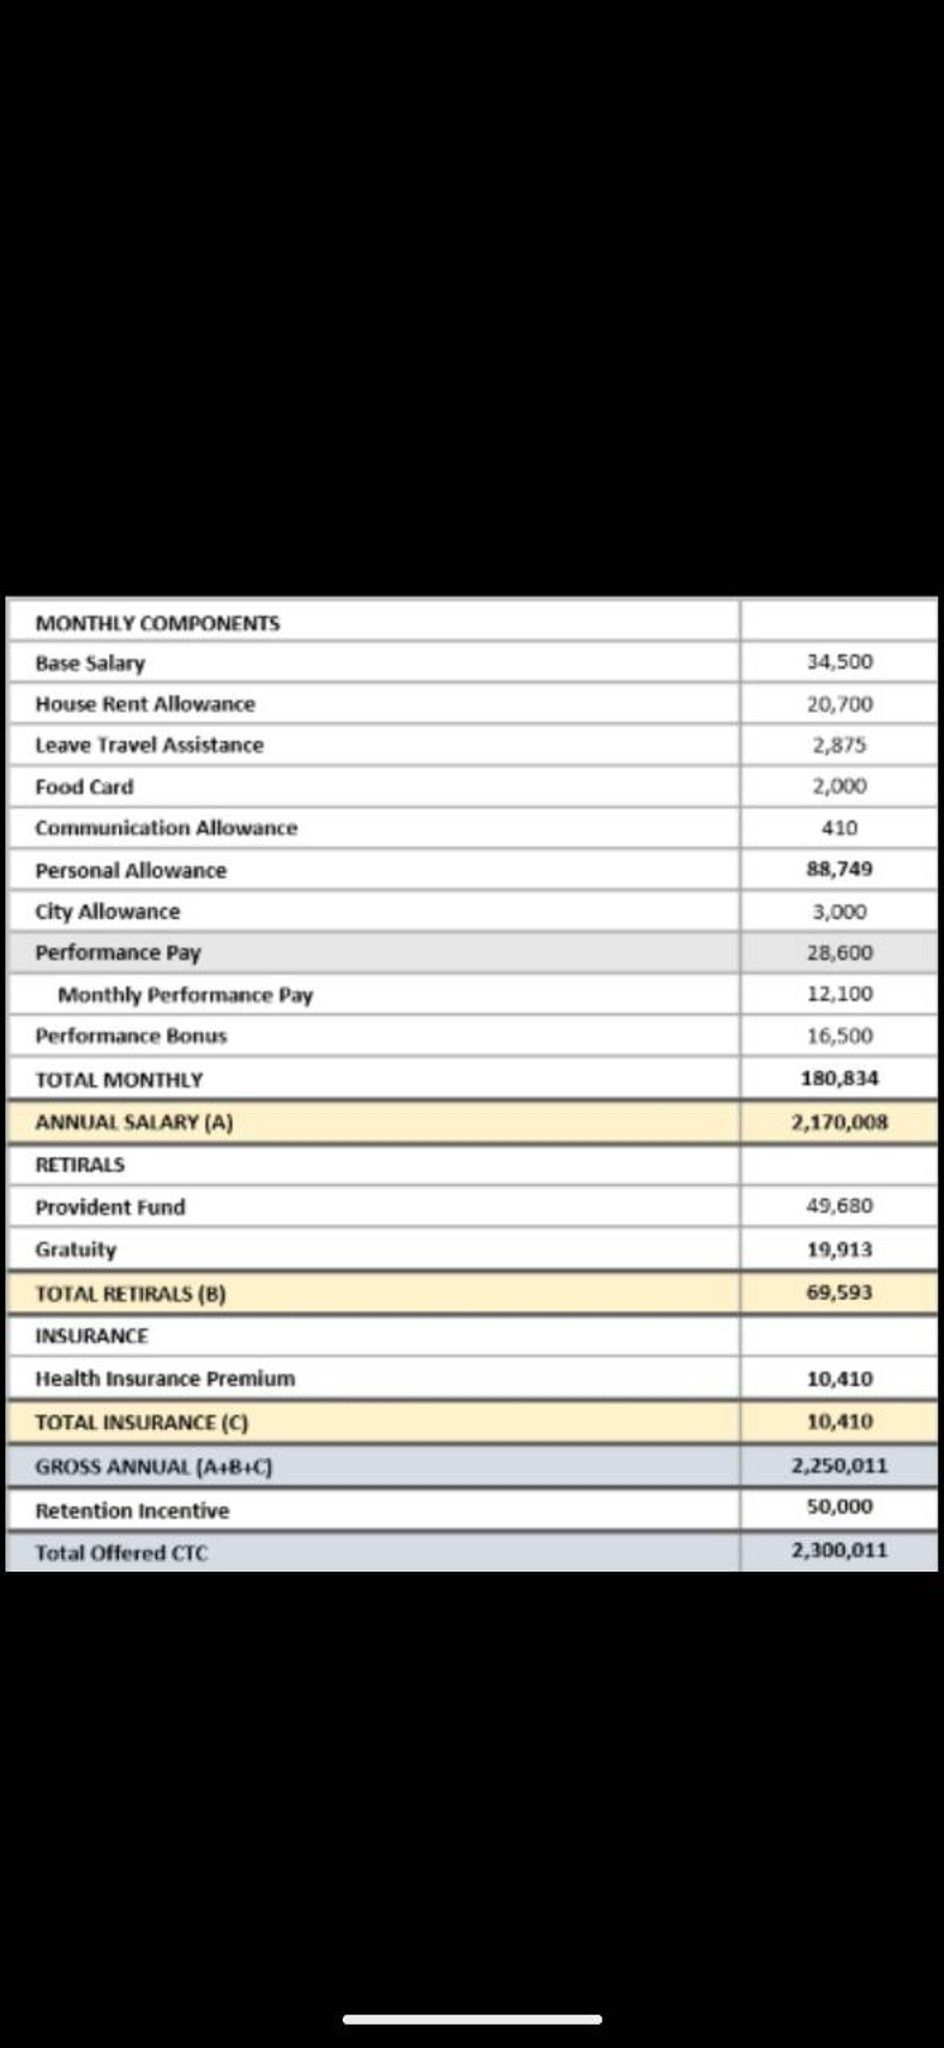Click the Base Salary value 34,500
The width and height of the screenshot is (944, 2048).
click(x=840, y=662)
